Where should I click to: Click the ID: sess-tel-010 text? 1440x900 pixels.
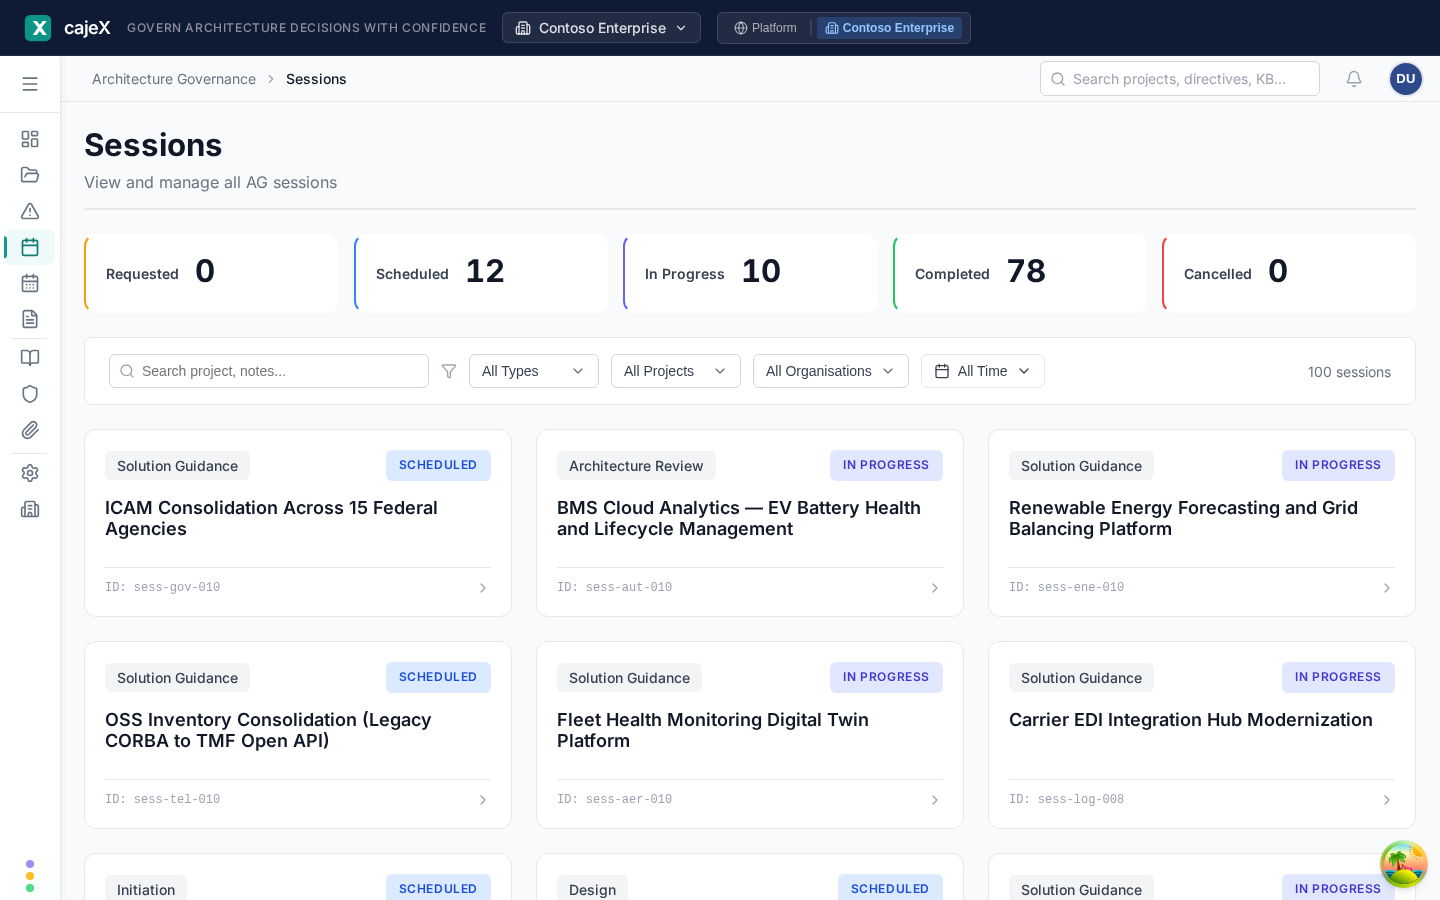(163, 800)
